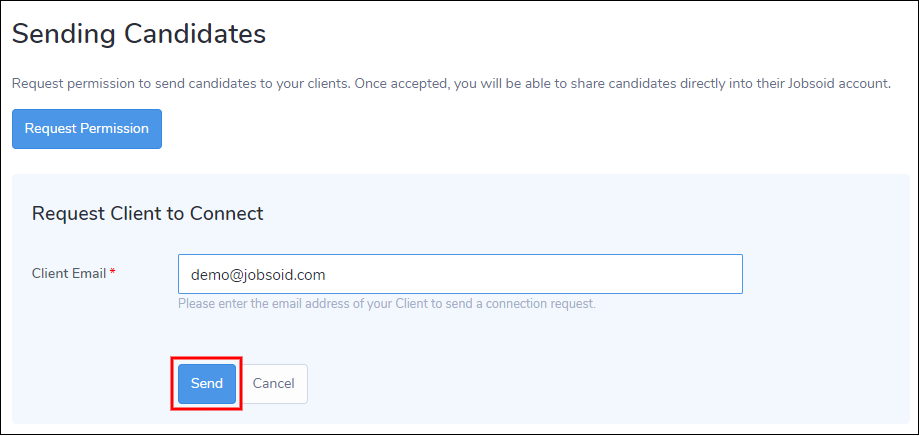Click the 'Request Client to Connect' form title

tap(147, 213)
